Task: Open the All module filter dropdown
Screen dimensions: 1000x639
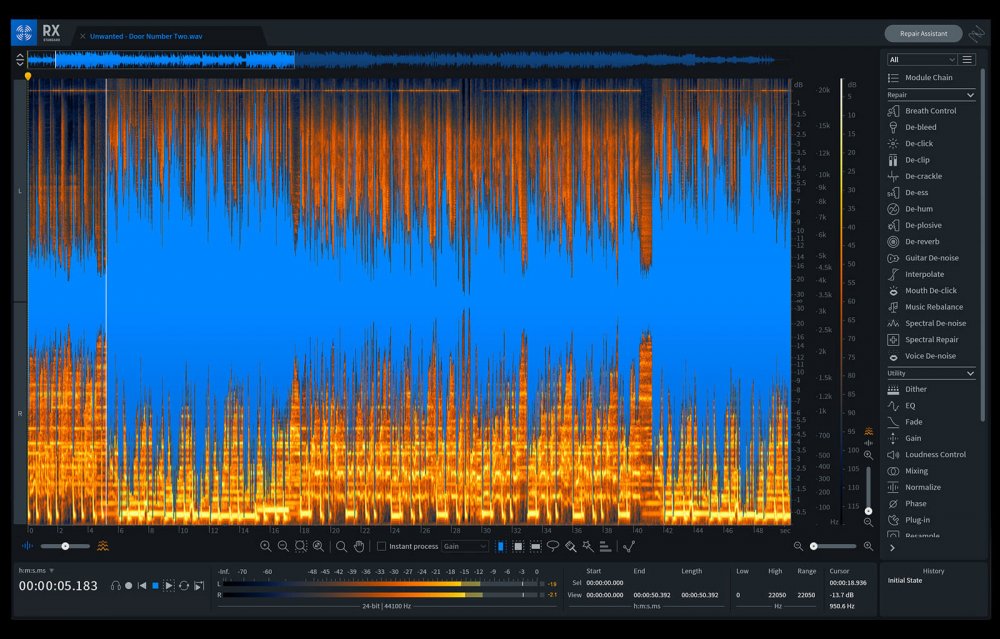Action: point(922,59)
